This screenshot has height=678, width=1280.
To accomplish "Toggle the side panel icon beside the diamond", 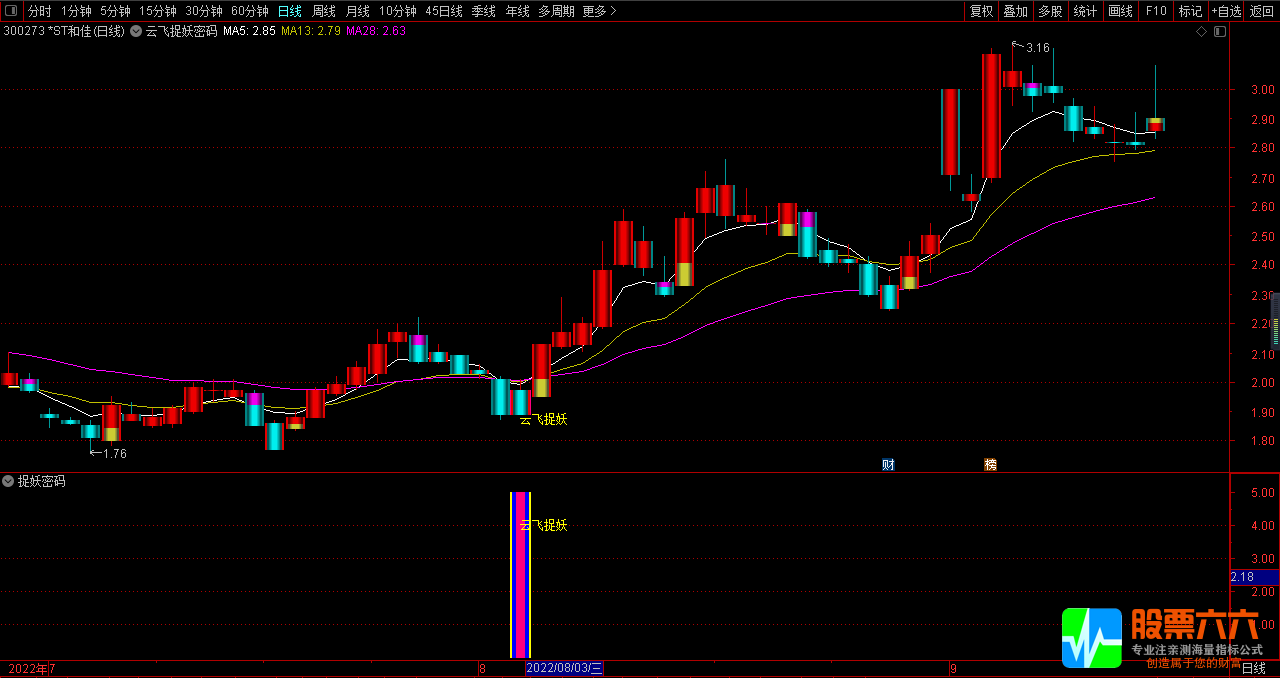I will click(1219, 31).
